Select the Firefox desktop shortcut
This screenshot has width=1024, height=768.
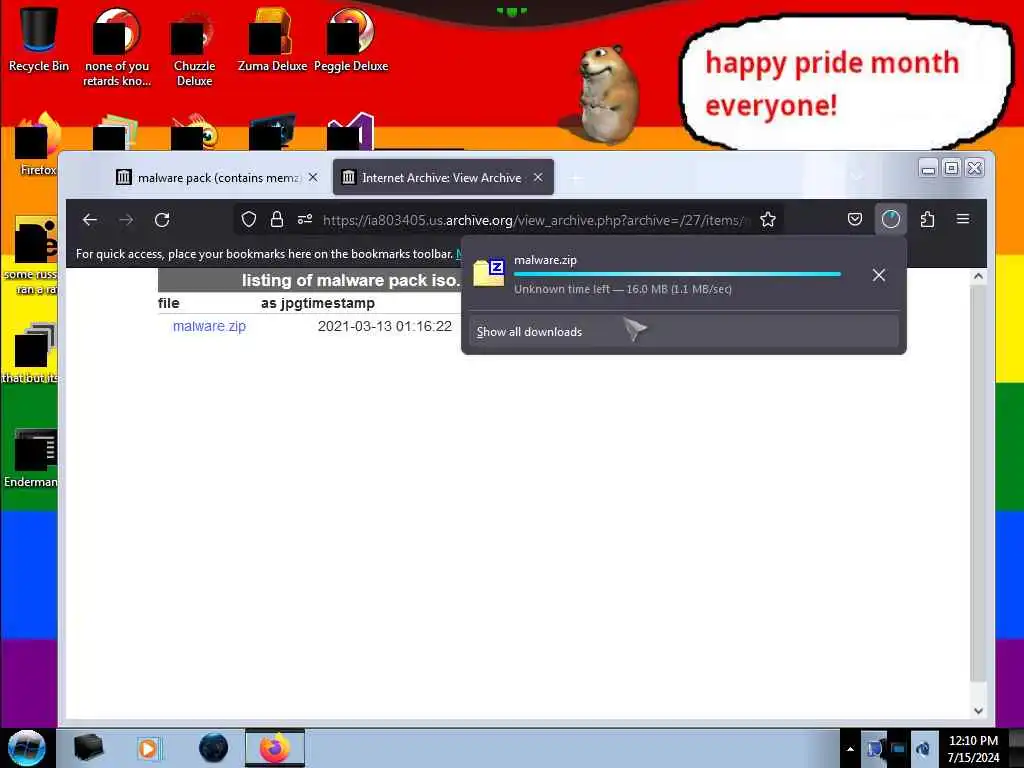tap(37, 145)
